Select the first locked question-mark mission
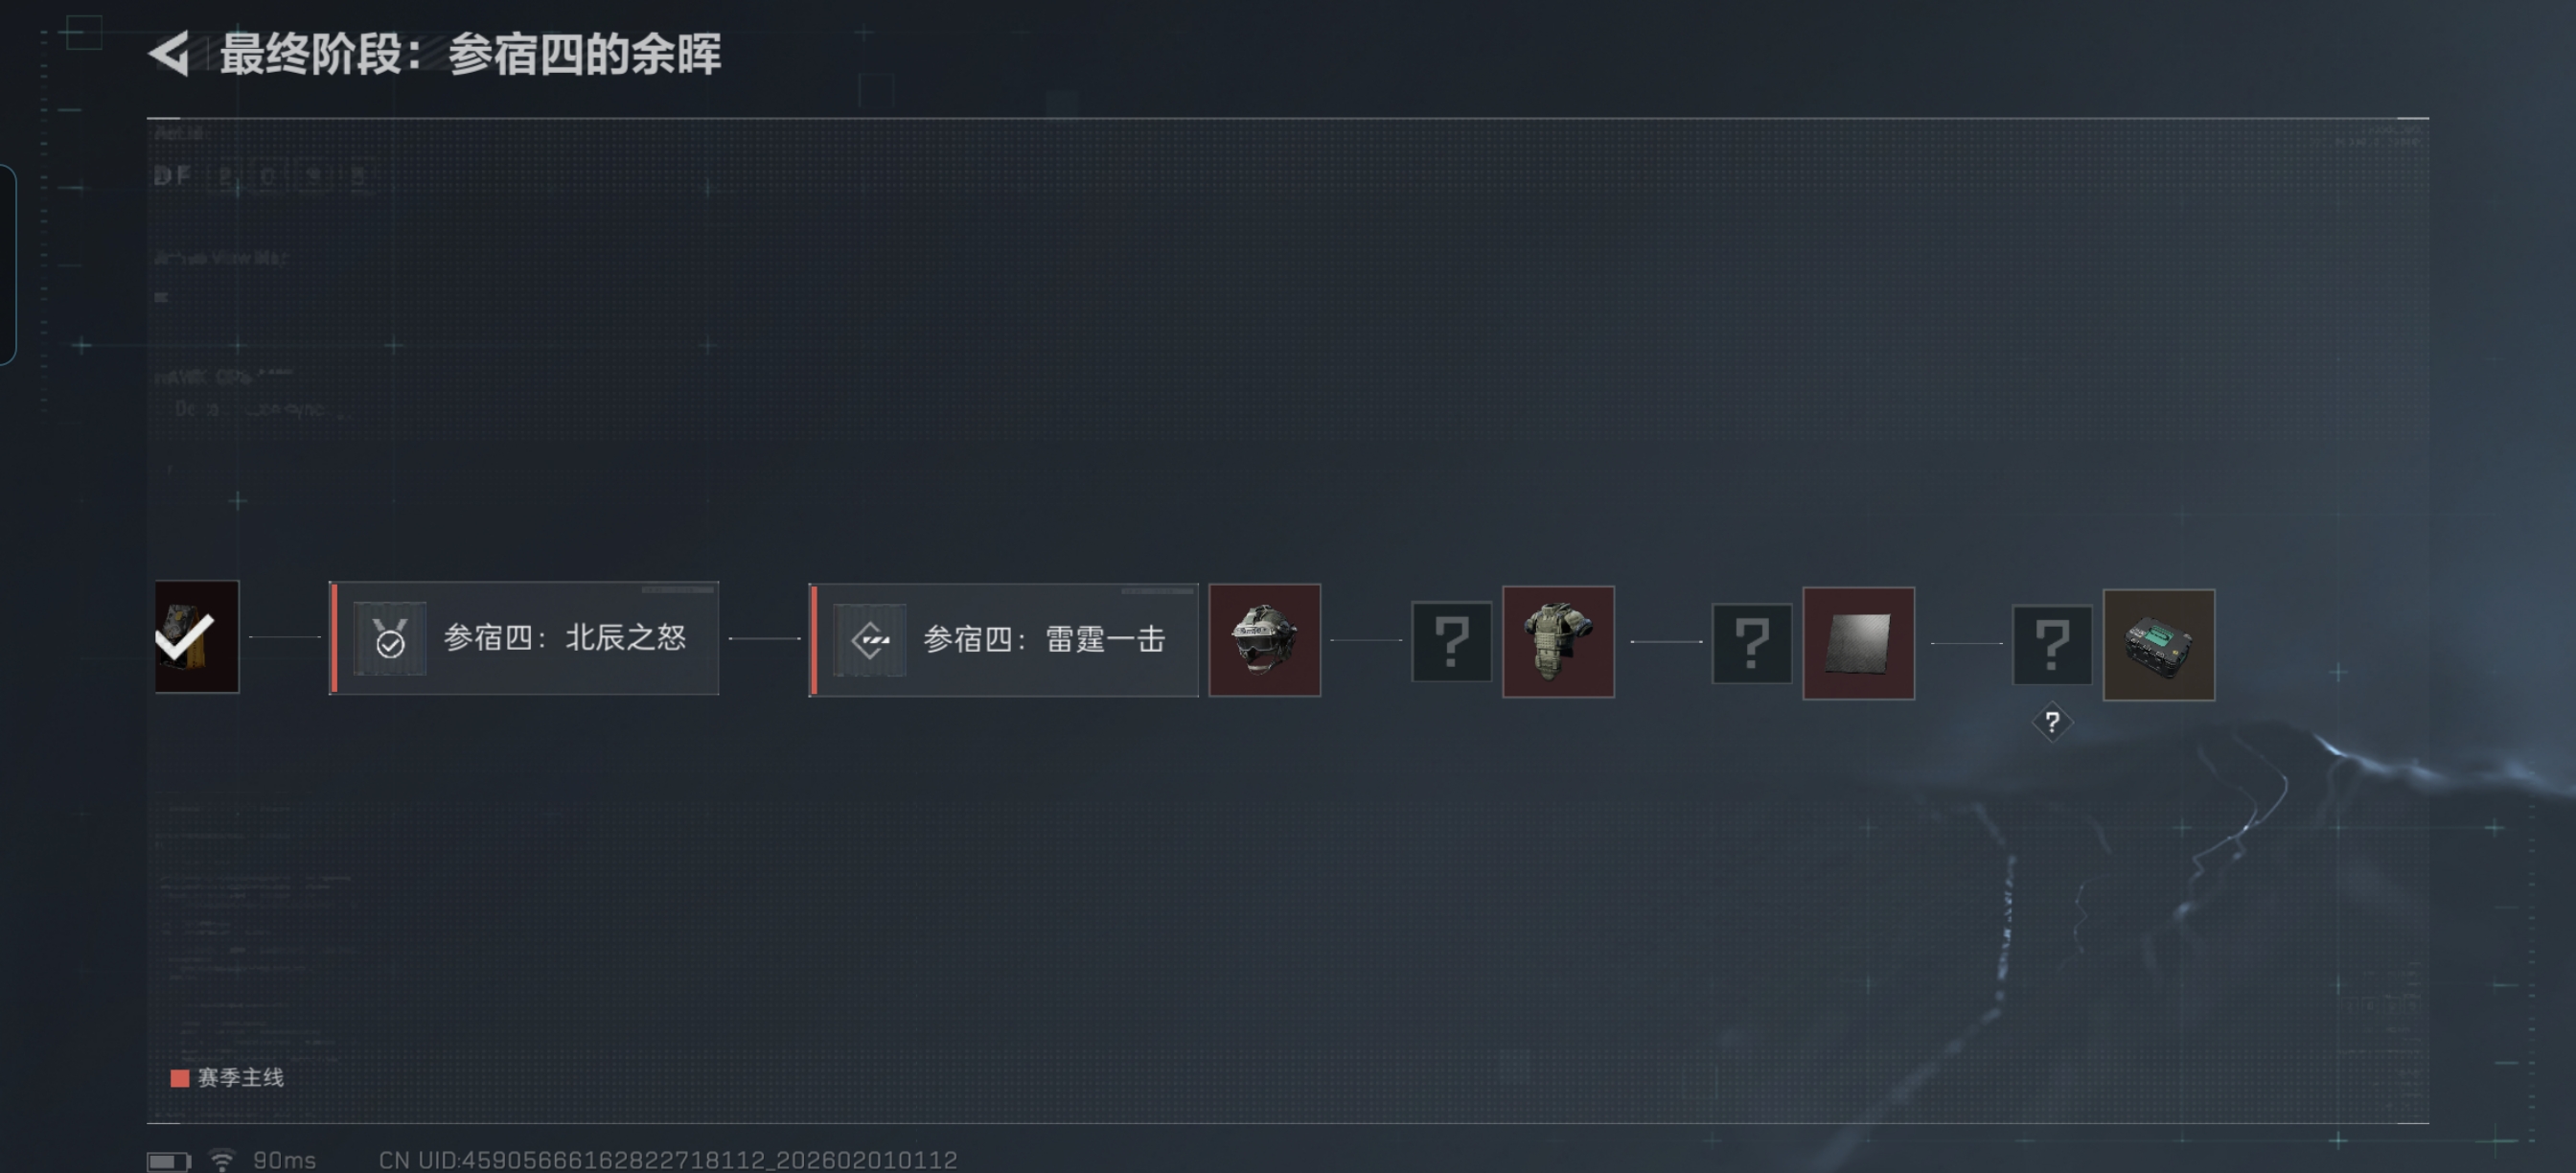 pyautogui.click(x=1452, y=642)
